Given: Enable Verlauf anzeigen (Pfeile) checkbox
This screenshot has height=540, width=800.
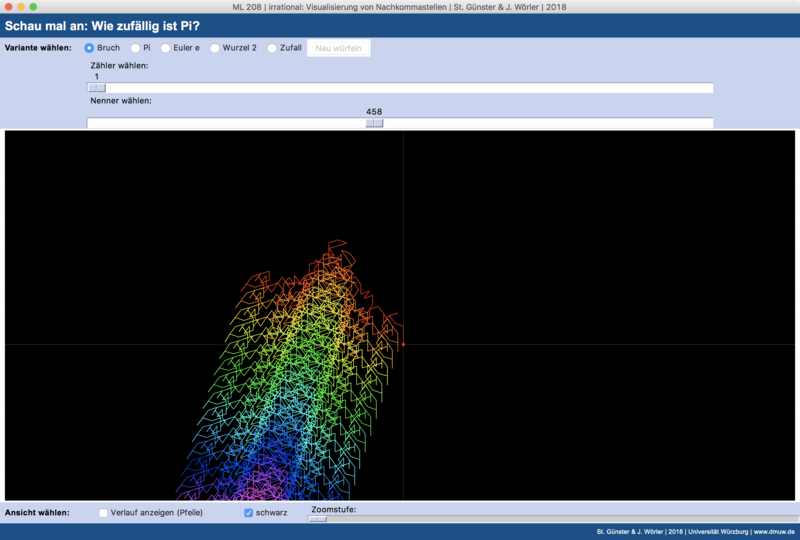Looking at the screenshot, I should point(104,513).
